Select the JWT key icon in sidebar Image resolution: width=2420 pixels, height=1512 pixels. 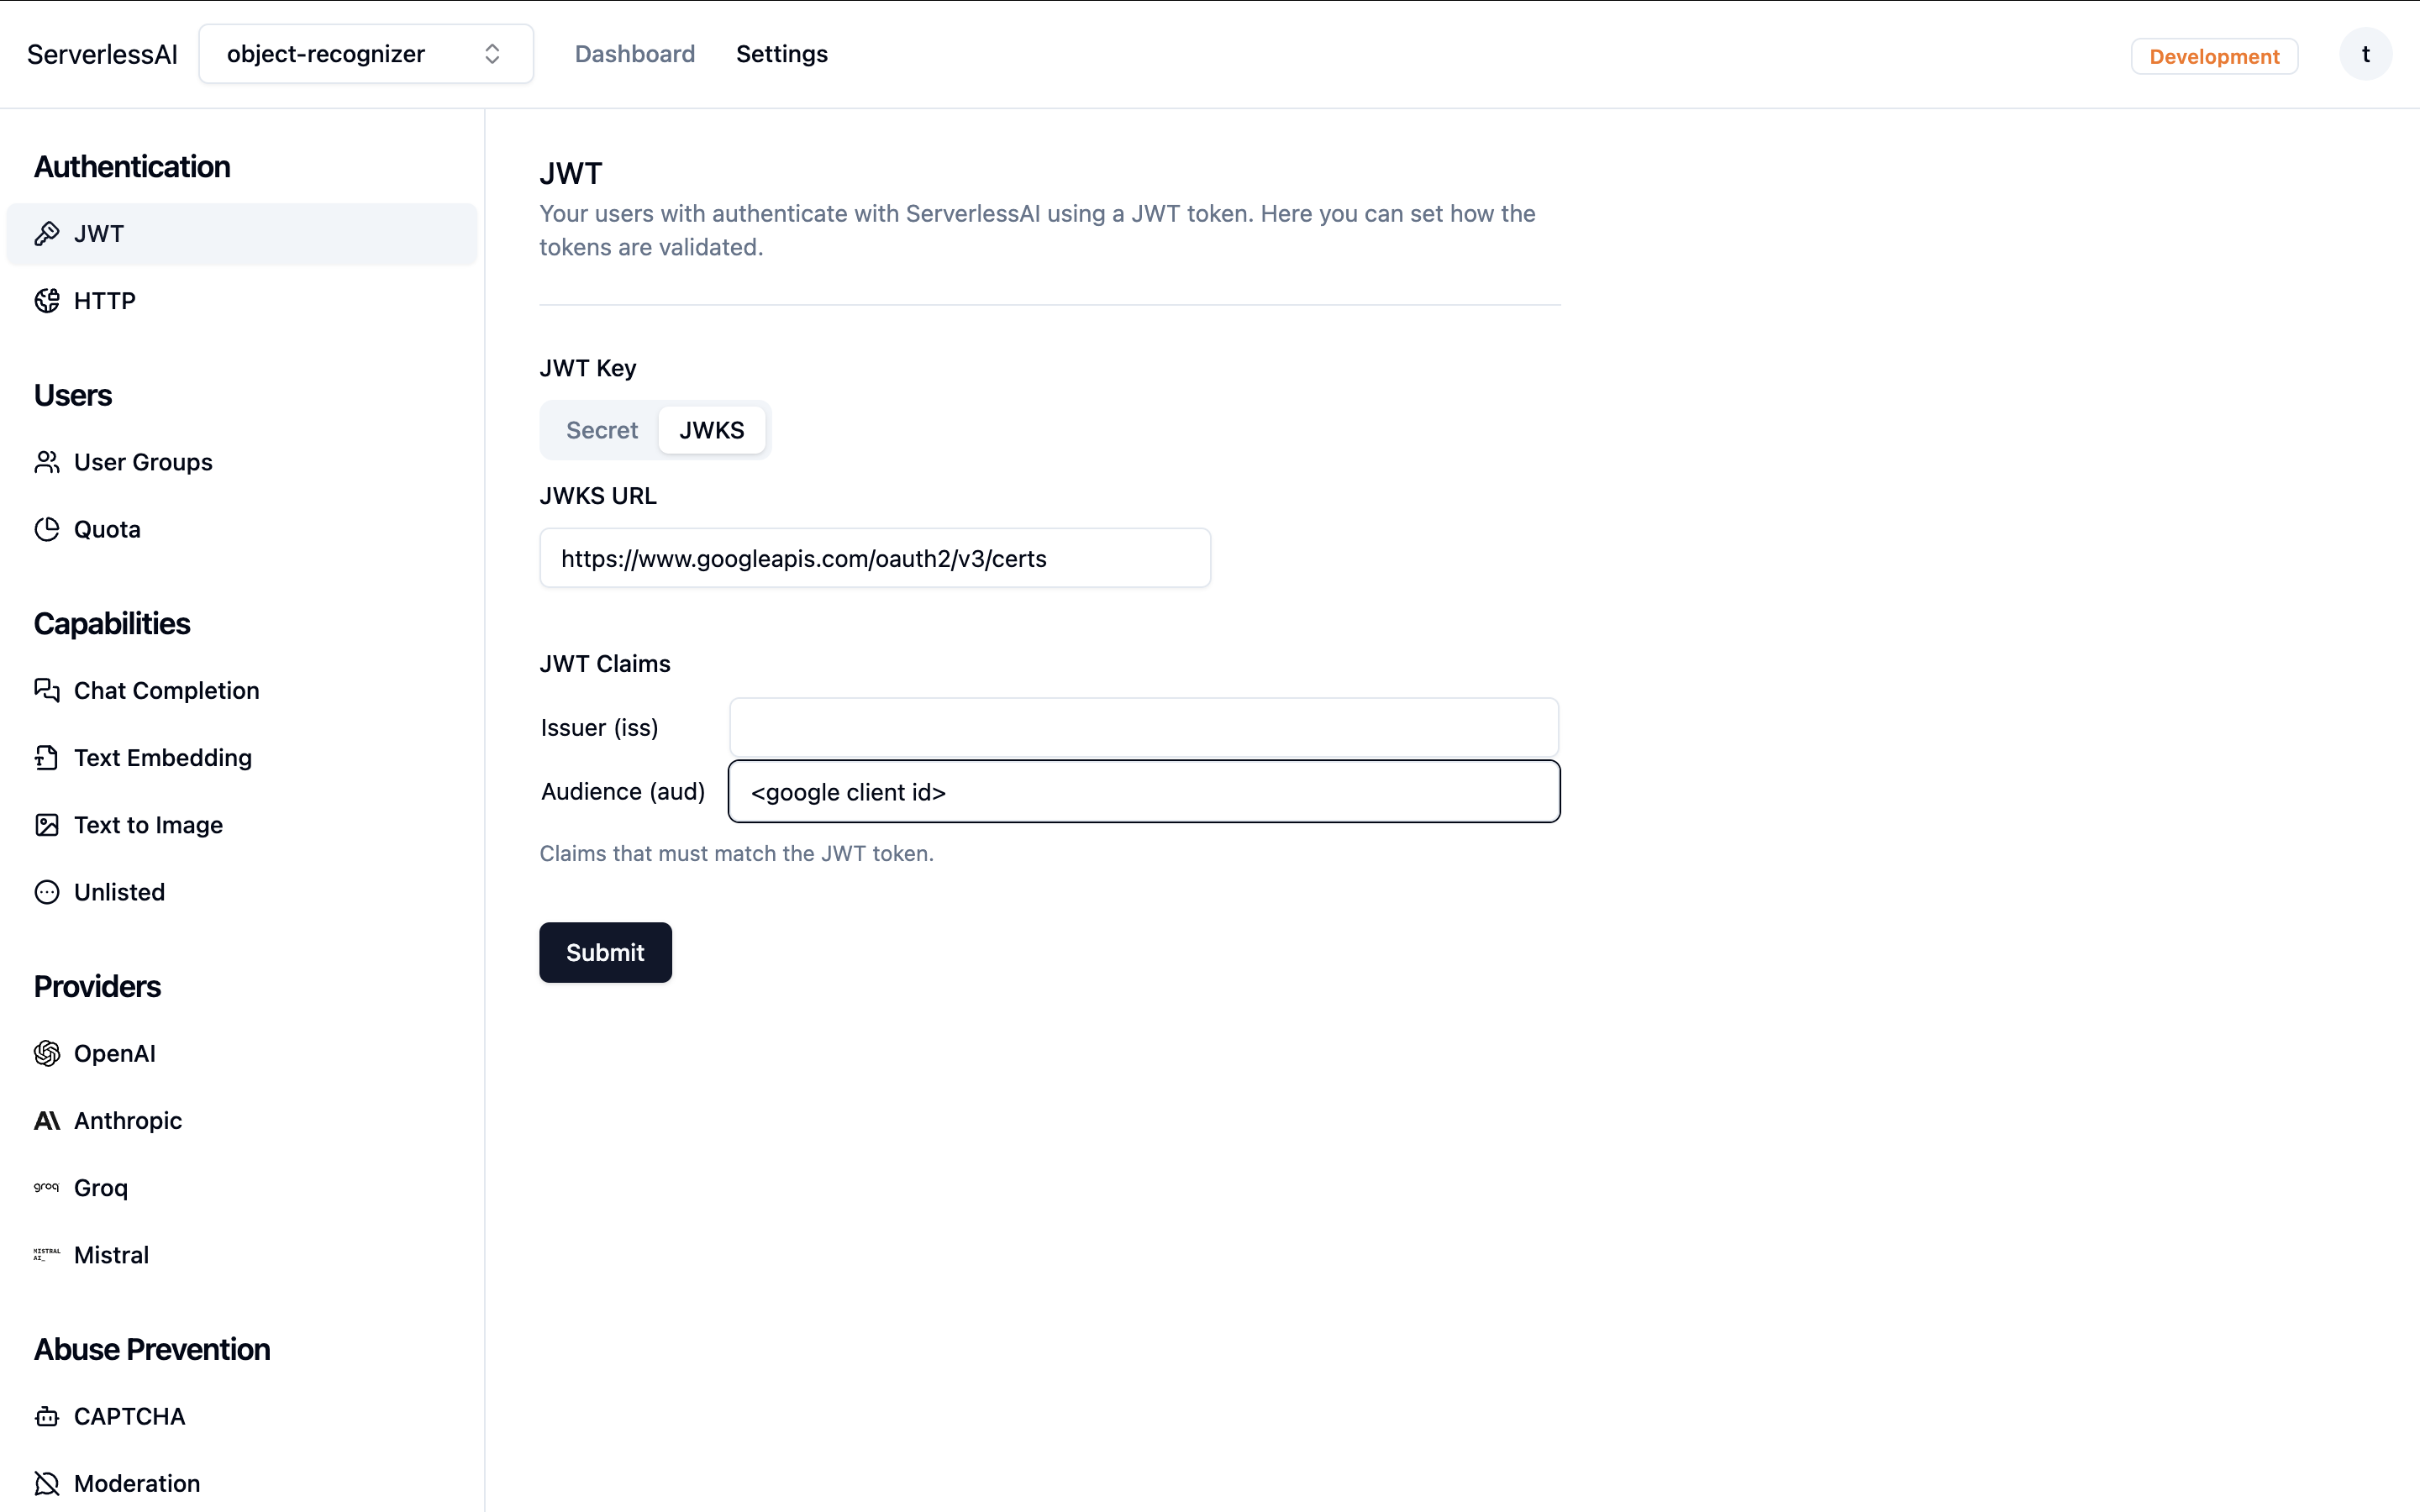pos(48,233)
